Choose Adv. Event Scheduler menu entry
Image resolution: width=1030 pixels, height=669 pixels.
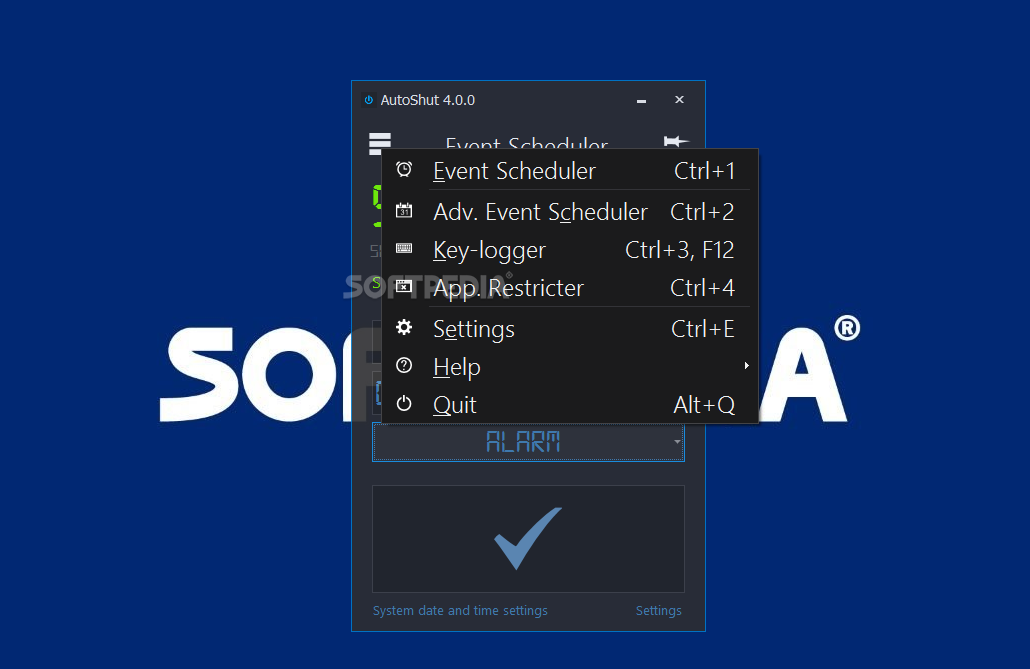point(570,212)
